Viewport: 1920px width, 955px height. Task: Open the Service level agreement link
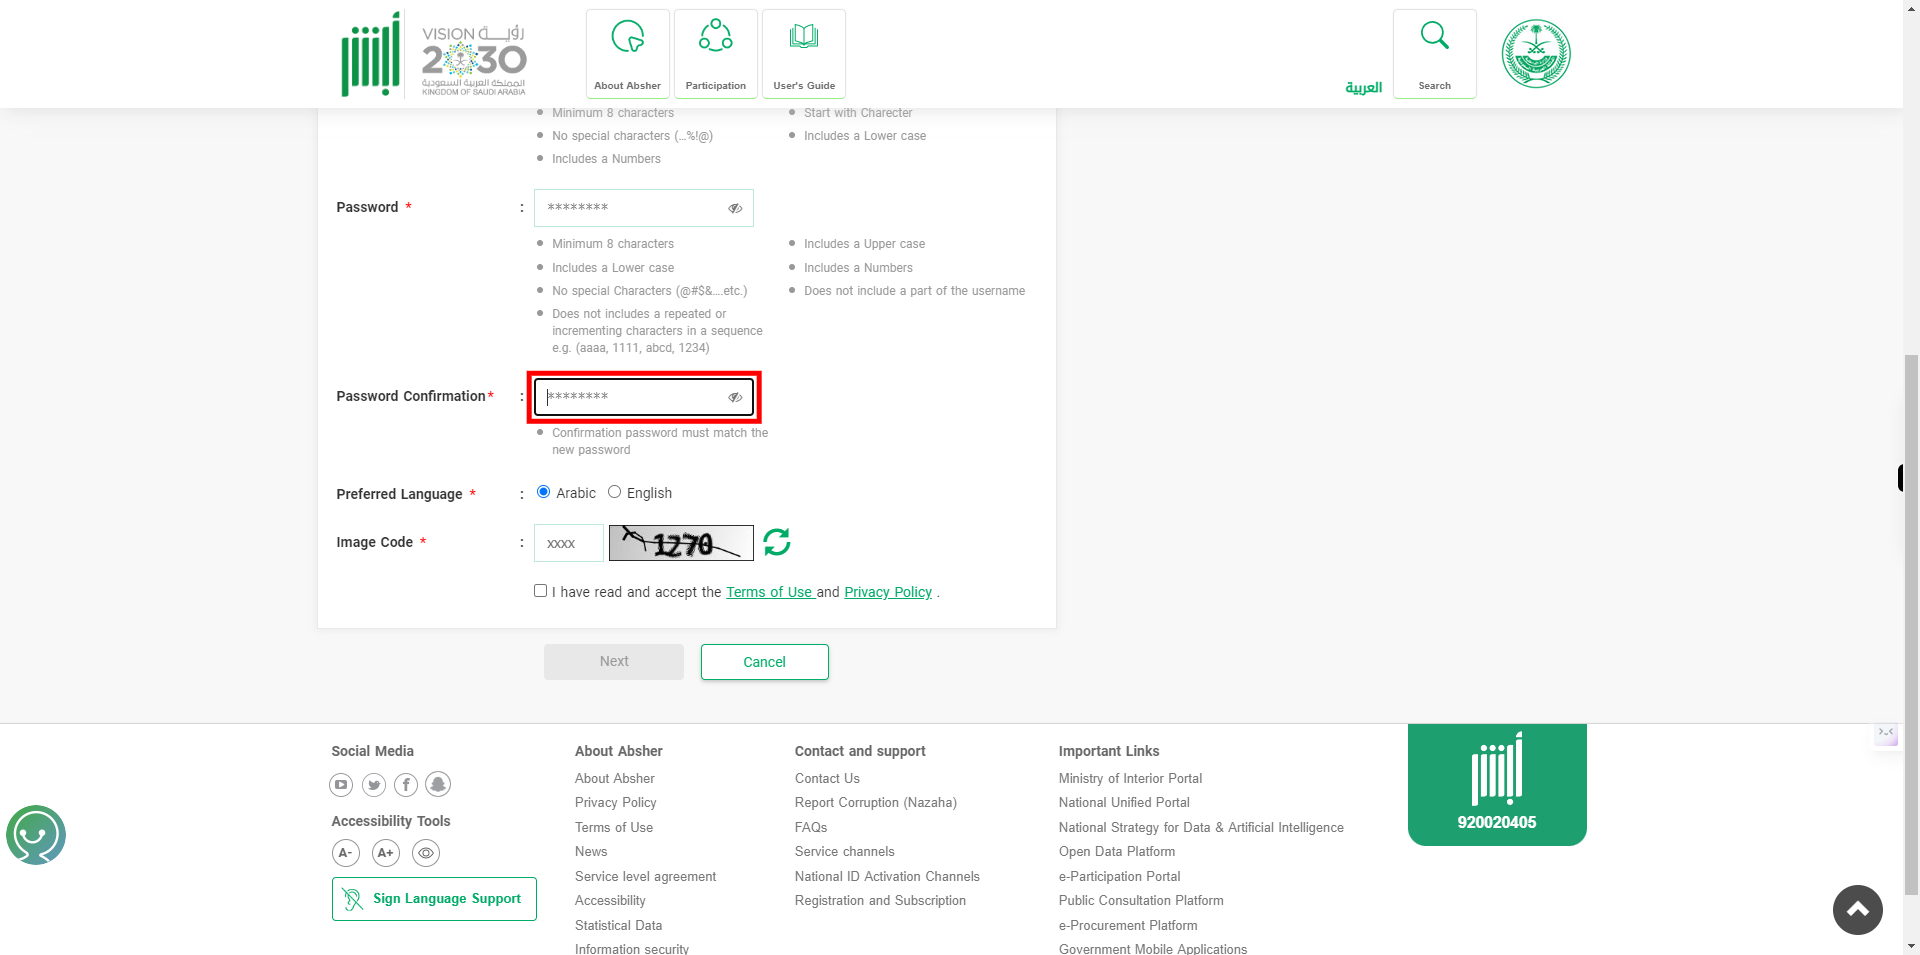646,876
